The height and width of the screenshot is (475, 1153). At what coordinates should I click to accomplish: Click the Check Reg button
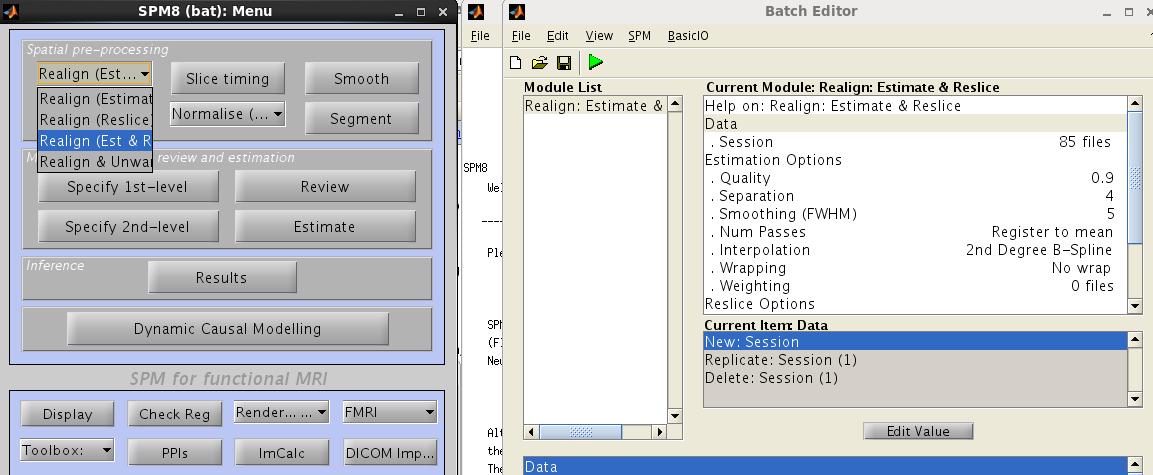[174, 414]
